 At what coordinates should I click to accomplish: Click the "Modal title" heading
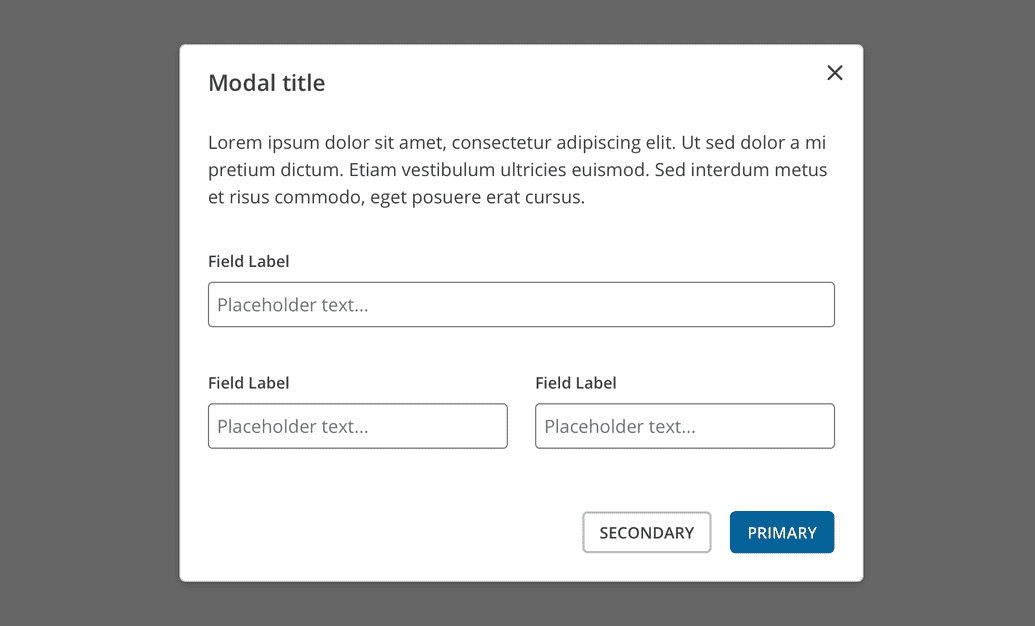266,83
